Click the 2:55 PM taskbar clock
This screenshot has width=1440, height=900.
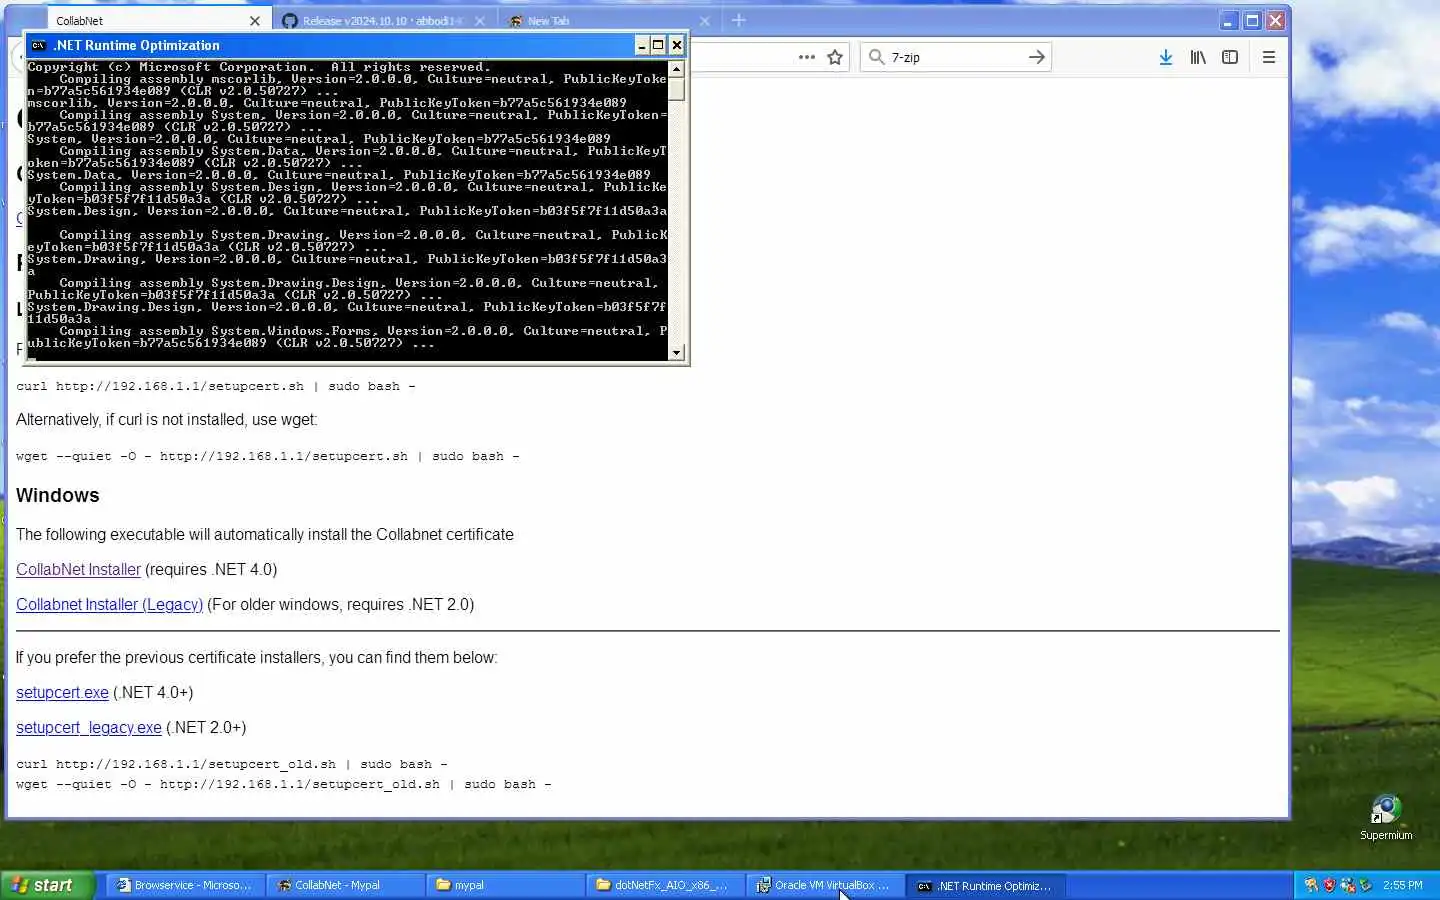[x=1402, y=885]
